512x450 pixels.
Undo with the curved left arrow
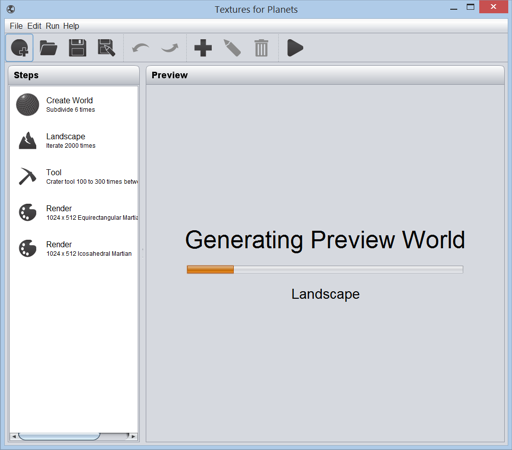point(140,48)
